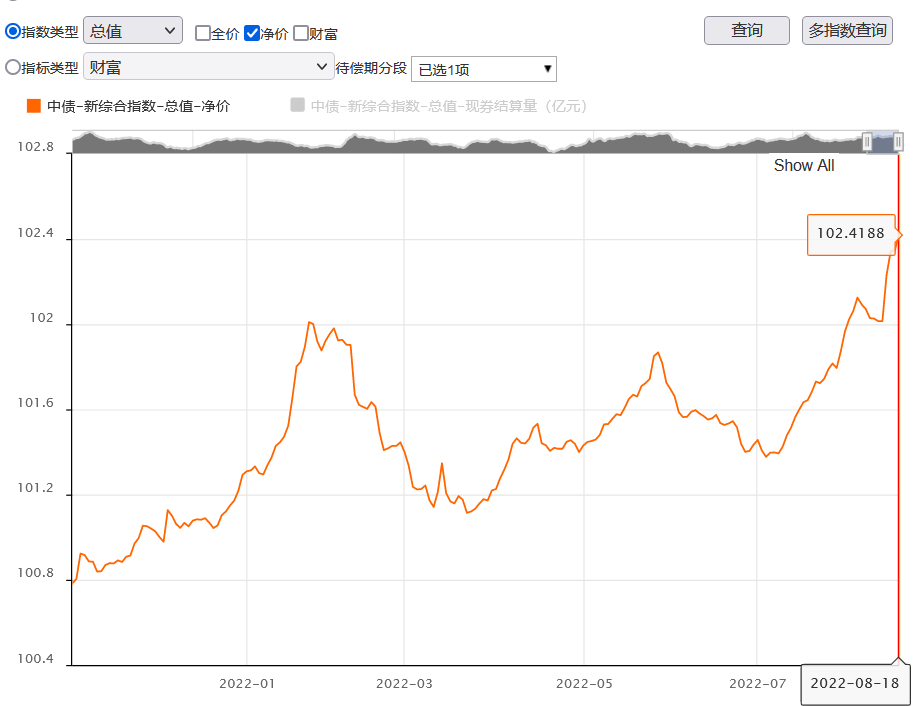Viewport: 922px width, 706px height.
Task: Click the gray overview navigator area
Action: 467,142
